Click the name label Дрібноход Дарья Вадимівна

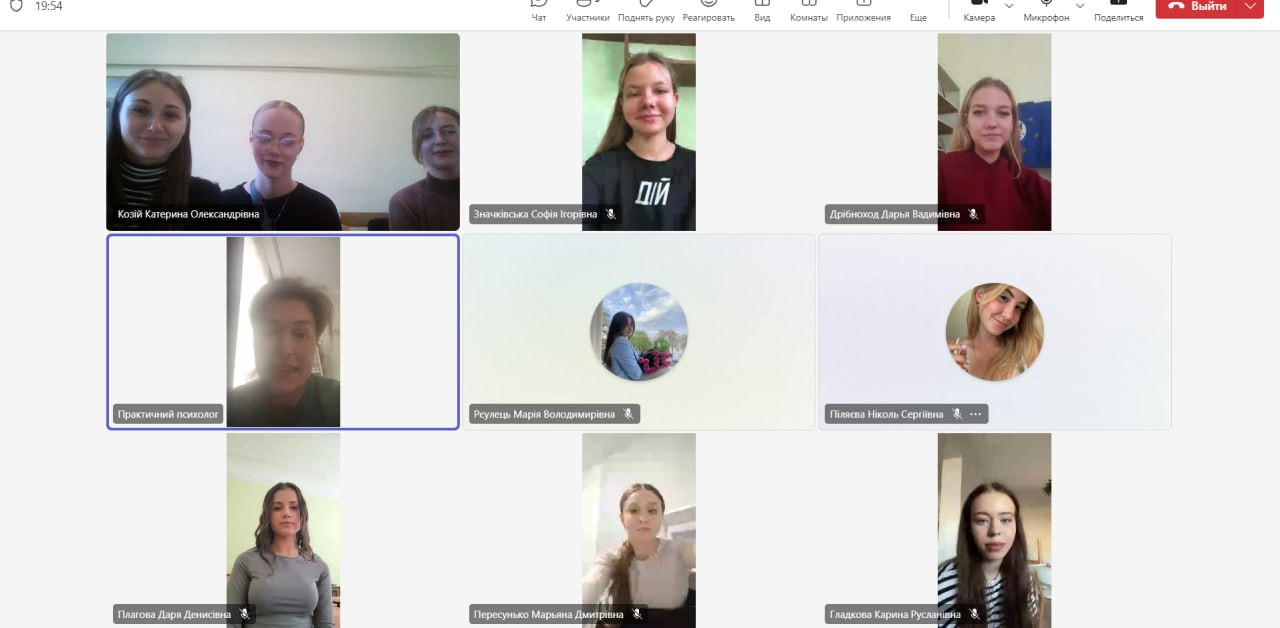tap(894, 214)
